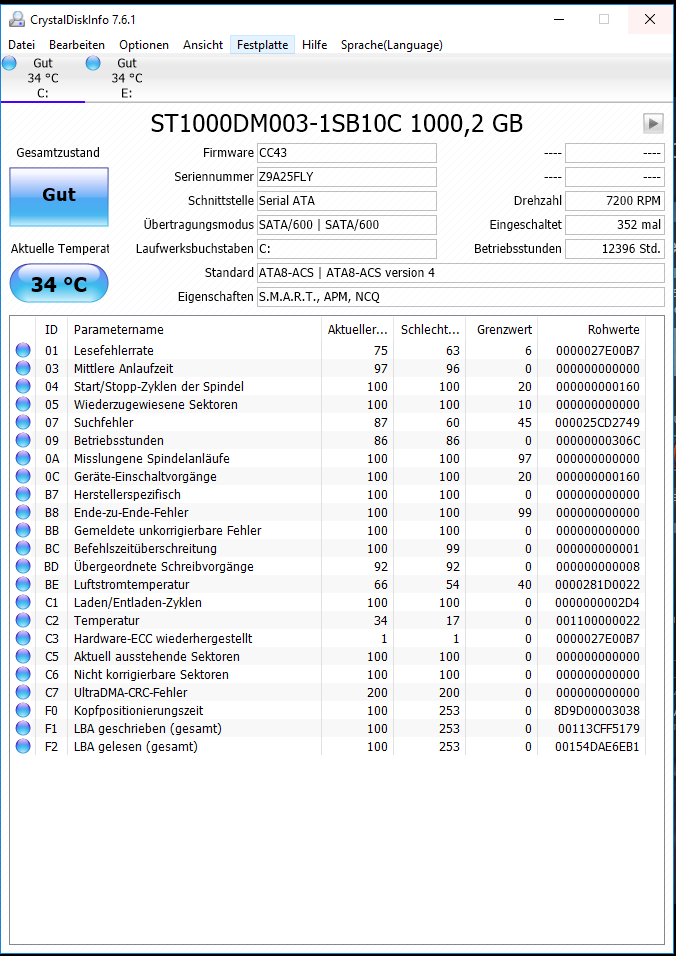Click status orb for Luftstromtemperatur row
This screenshot has width=676, height=956.
pyautogui.click(x=23, y=584)
